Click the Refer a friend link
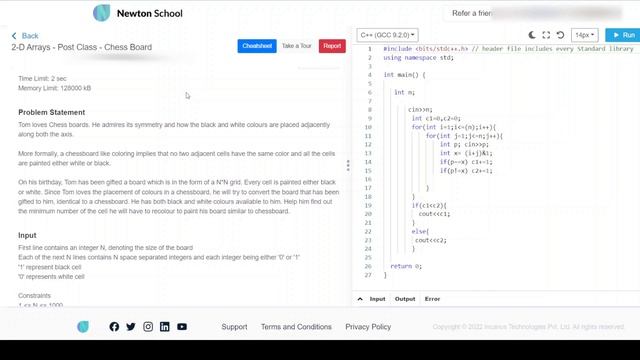 coord(472,13)
